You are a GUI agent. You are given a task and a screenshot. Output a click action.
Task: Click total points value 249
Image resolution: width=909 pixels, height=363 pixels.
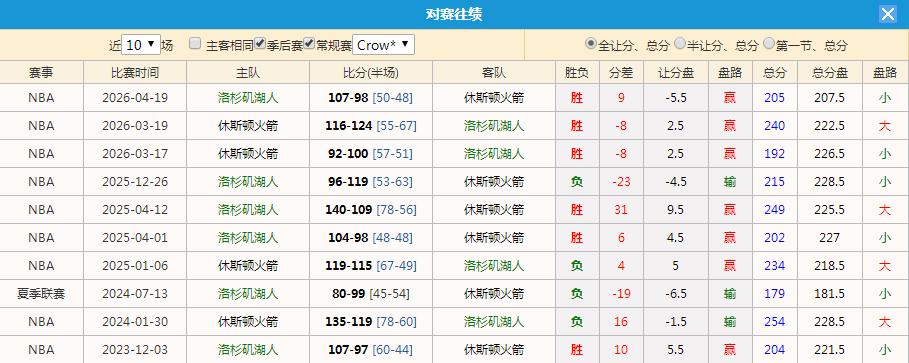[x=775, y=209]
